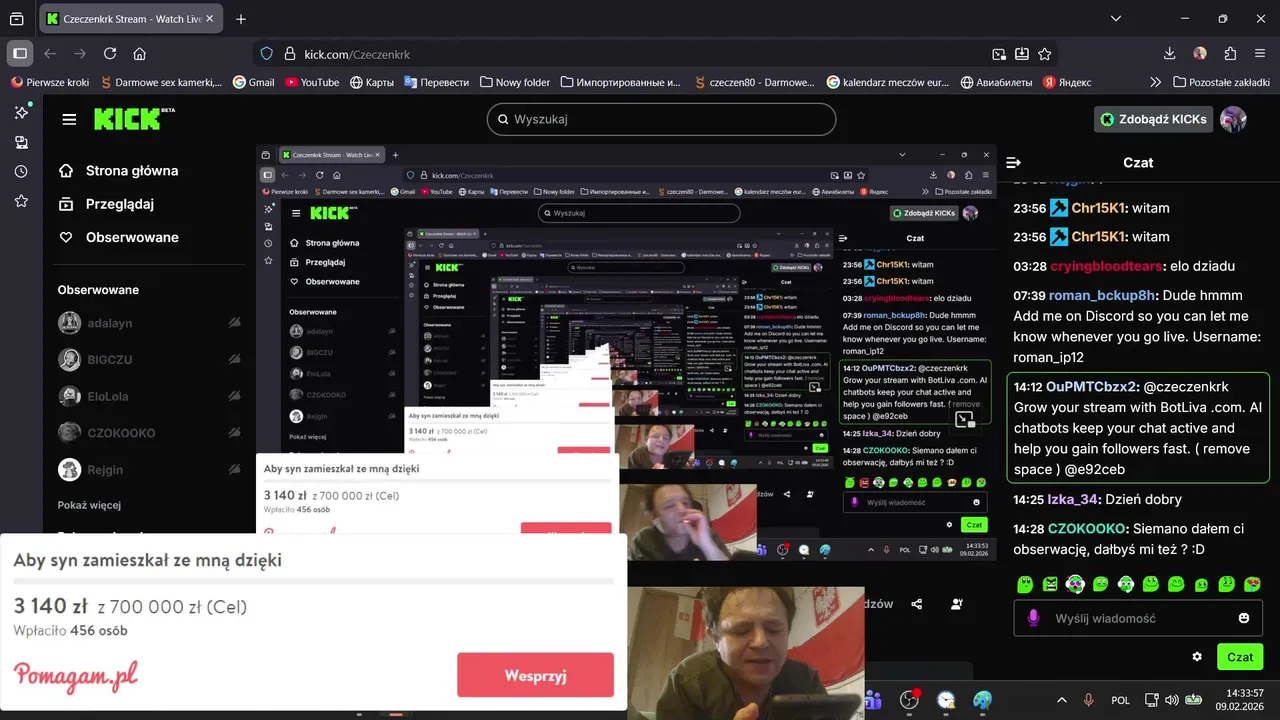Click the back navigation arrow
This screenshot has height=720, width=1280.
pos(50,54)
